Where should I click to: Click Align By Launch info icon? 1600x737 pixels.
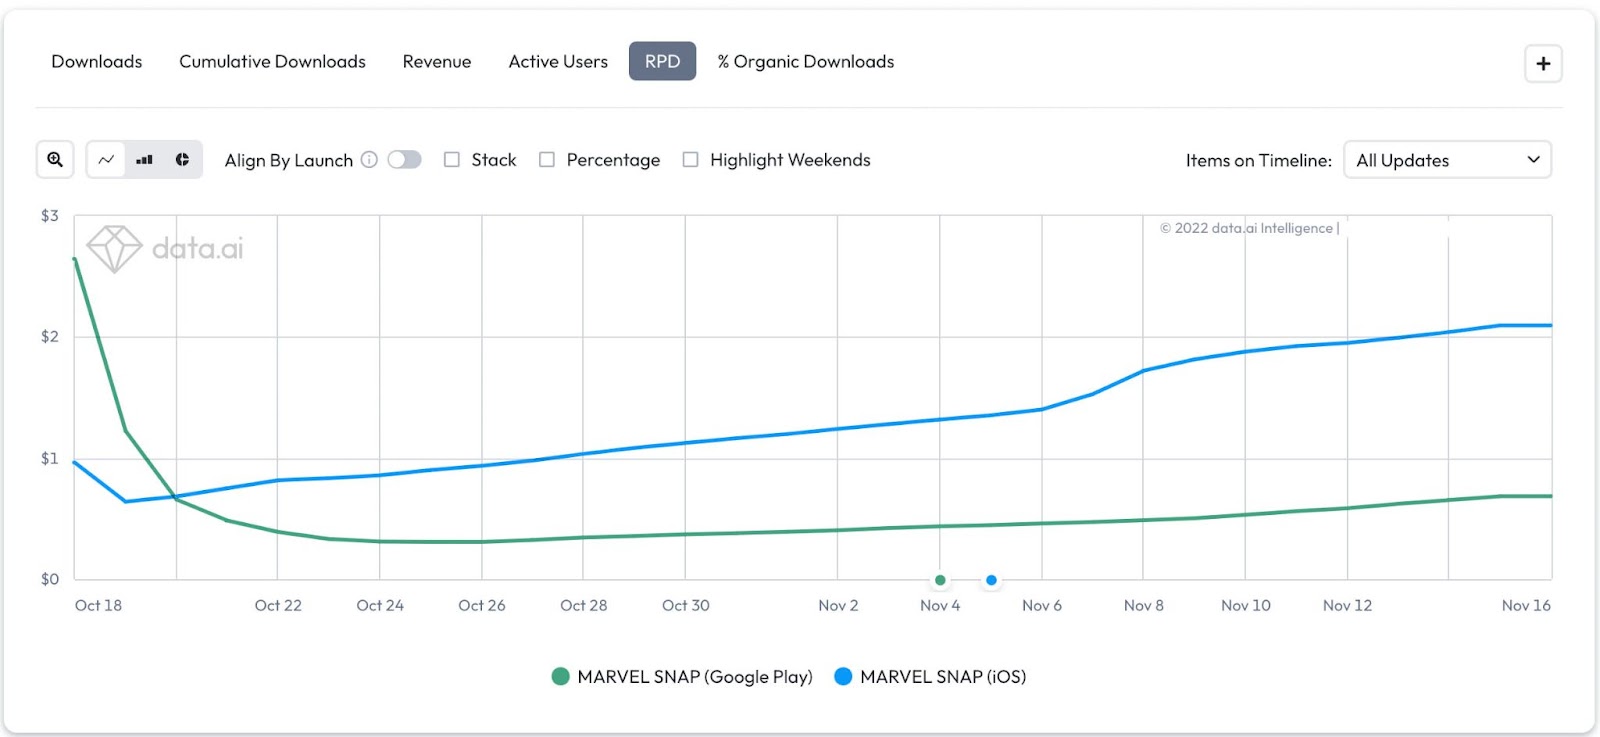pyautogui.click(x=369, y=160)
